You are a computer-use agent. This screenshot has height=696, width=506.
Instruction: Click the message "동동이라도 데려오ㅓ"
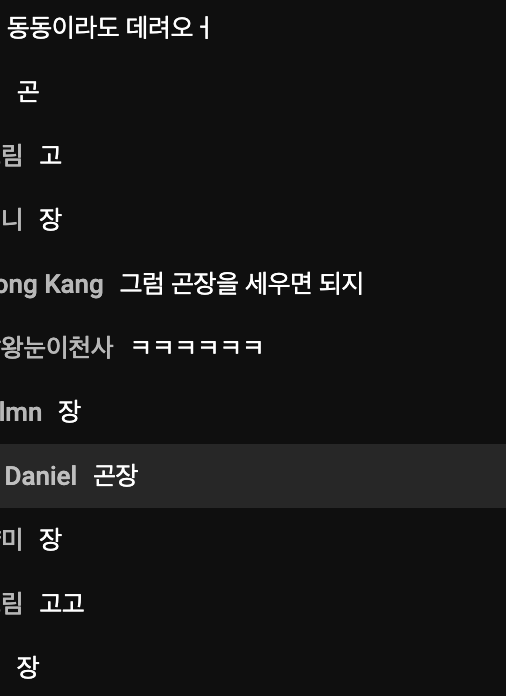(108, 27)
